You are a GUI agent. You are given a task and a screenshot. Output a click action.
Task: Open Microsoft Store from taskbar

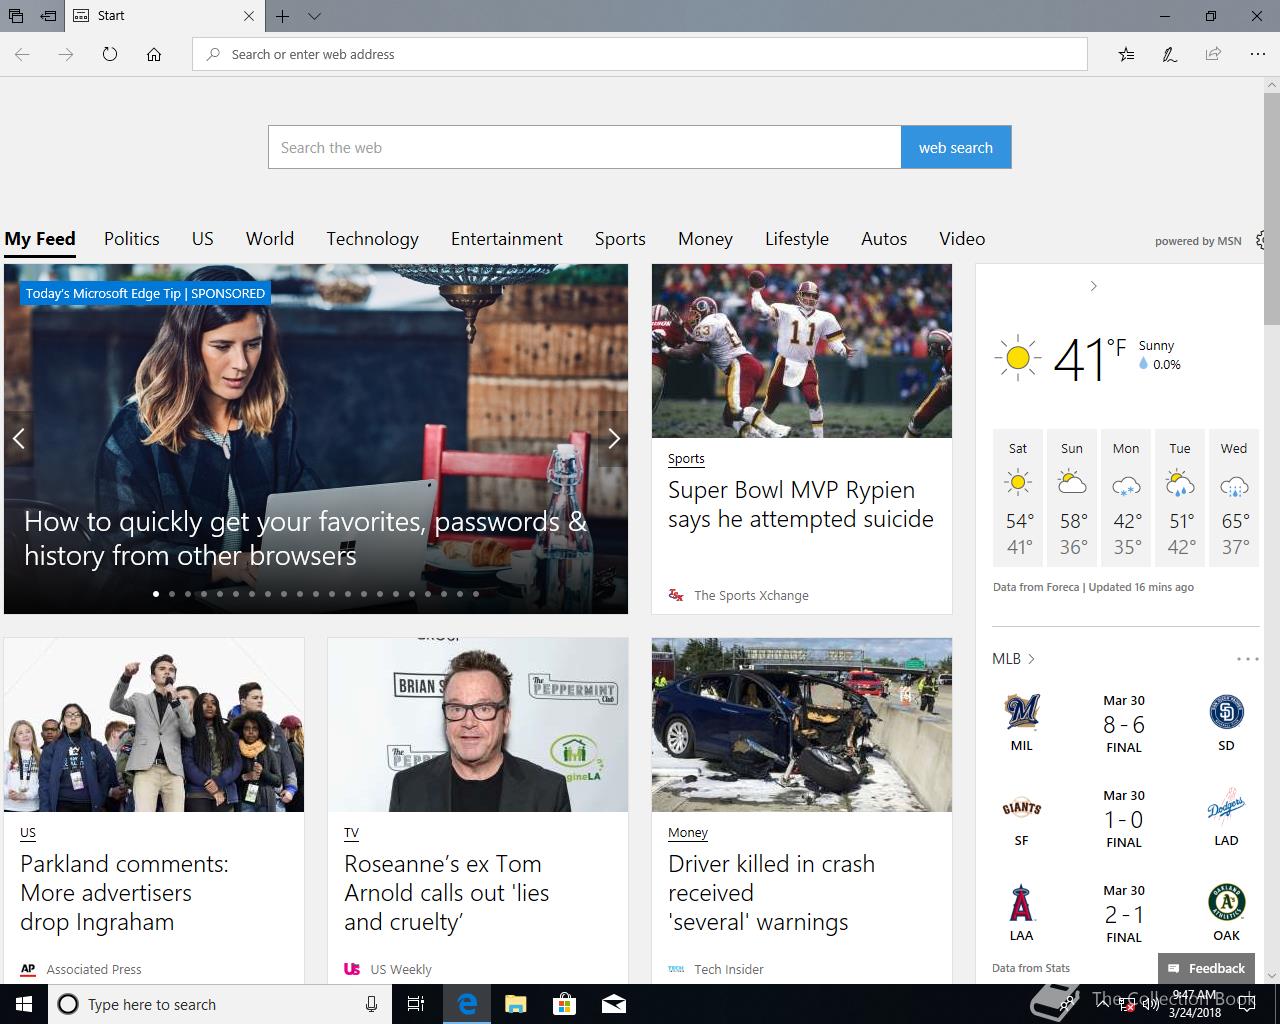click(x=564, y=1004)
